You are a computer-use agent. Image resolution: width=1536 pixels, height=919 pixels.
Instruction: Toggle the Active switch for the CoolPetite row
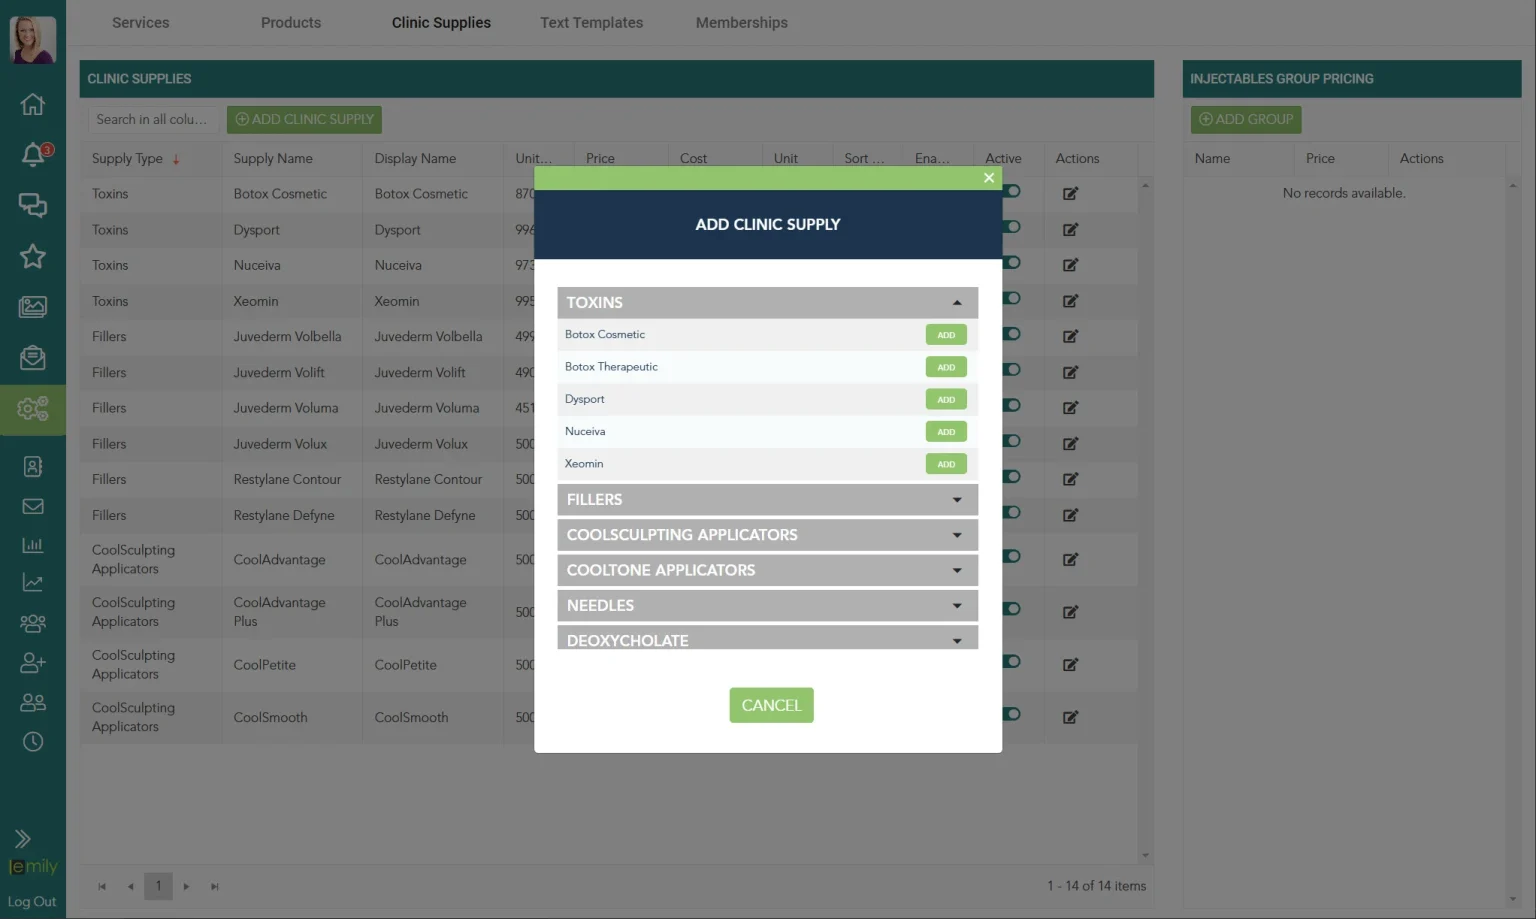pos(1012,662)
